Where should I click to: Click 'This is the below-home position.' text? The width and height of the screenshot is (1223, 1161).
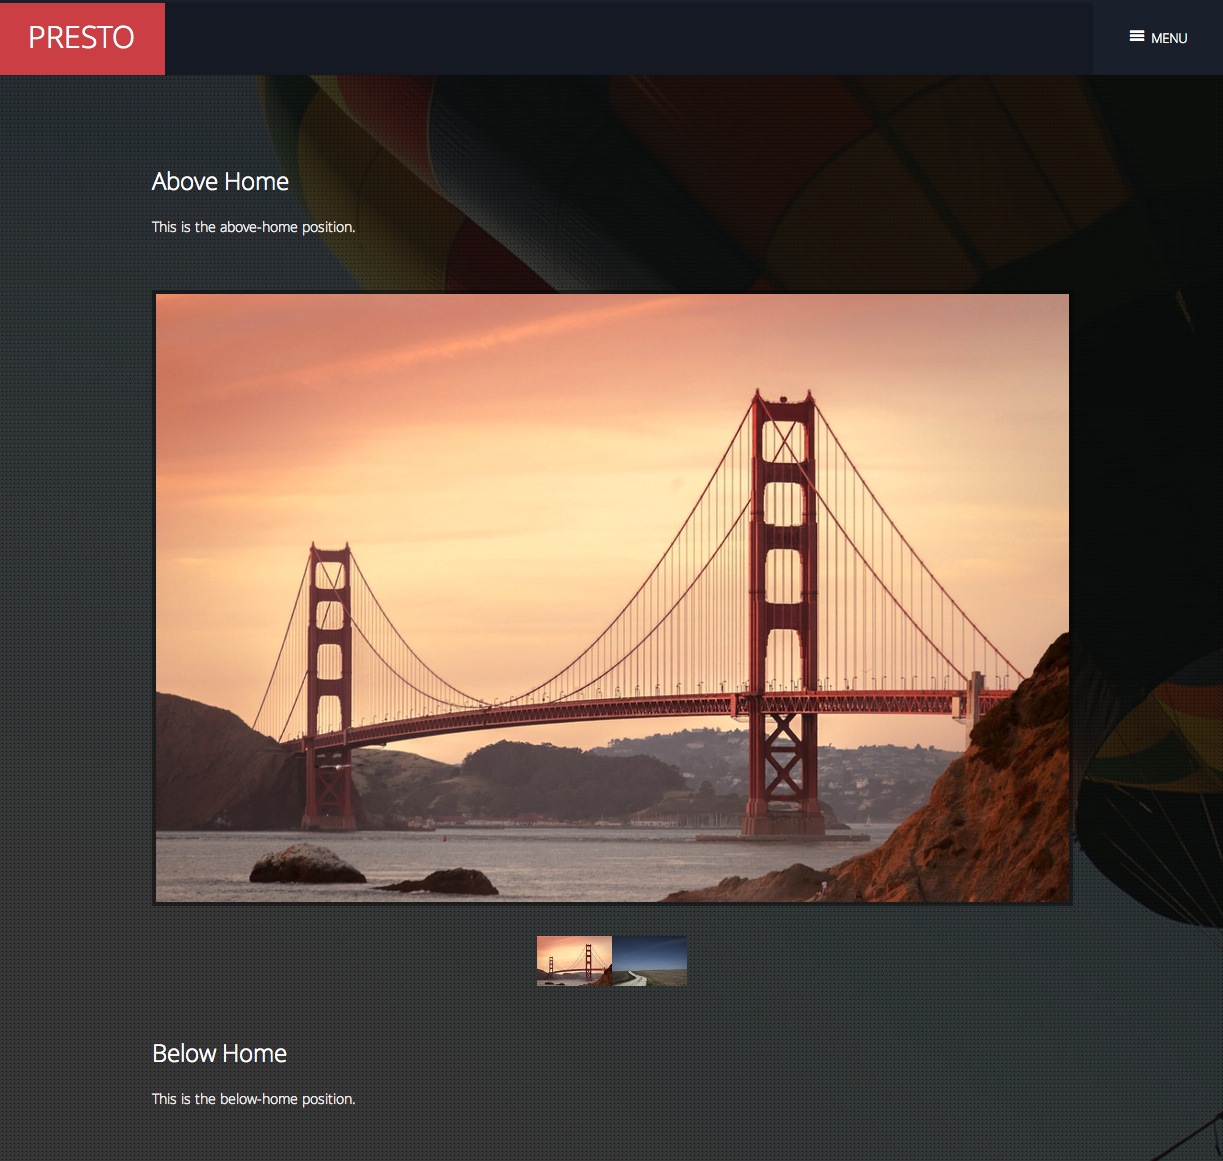click(253, 1099)
